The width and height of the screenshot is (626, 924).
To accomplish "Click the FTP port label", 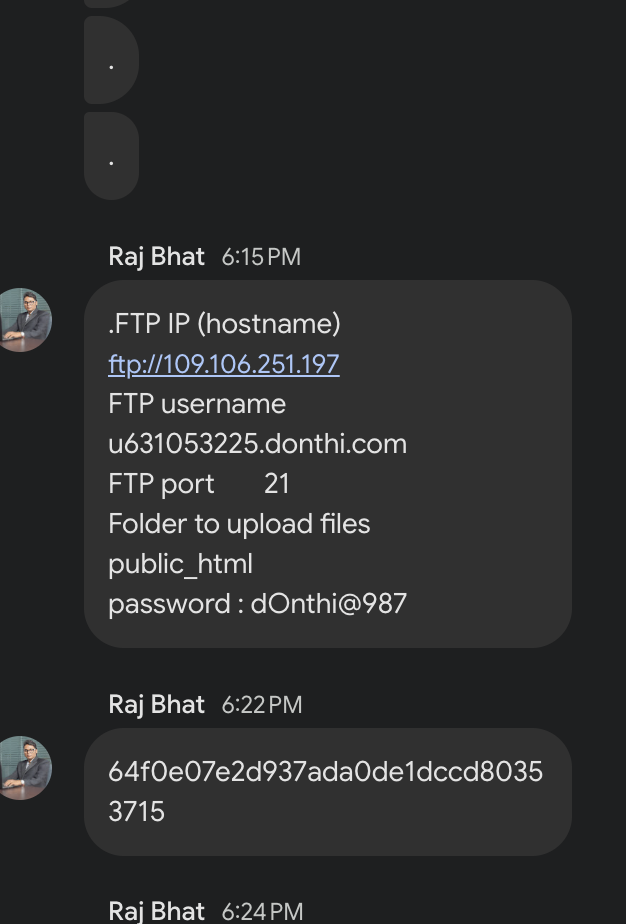I will [x=161, y=484].
